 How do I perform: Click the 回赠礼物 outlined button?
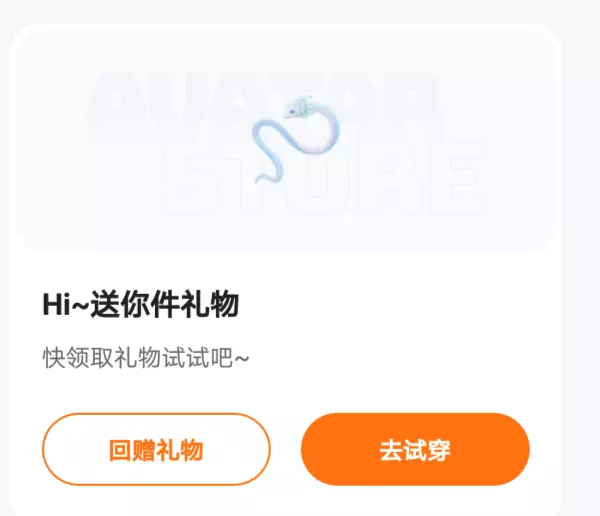pos(156,449)
